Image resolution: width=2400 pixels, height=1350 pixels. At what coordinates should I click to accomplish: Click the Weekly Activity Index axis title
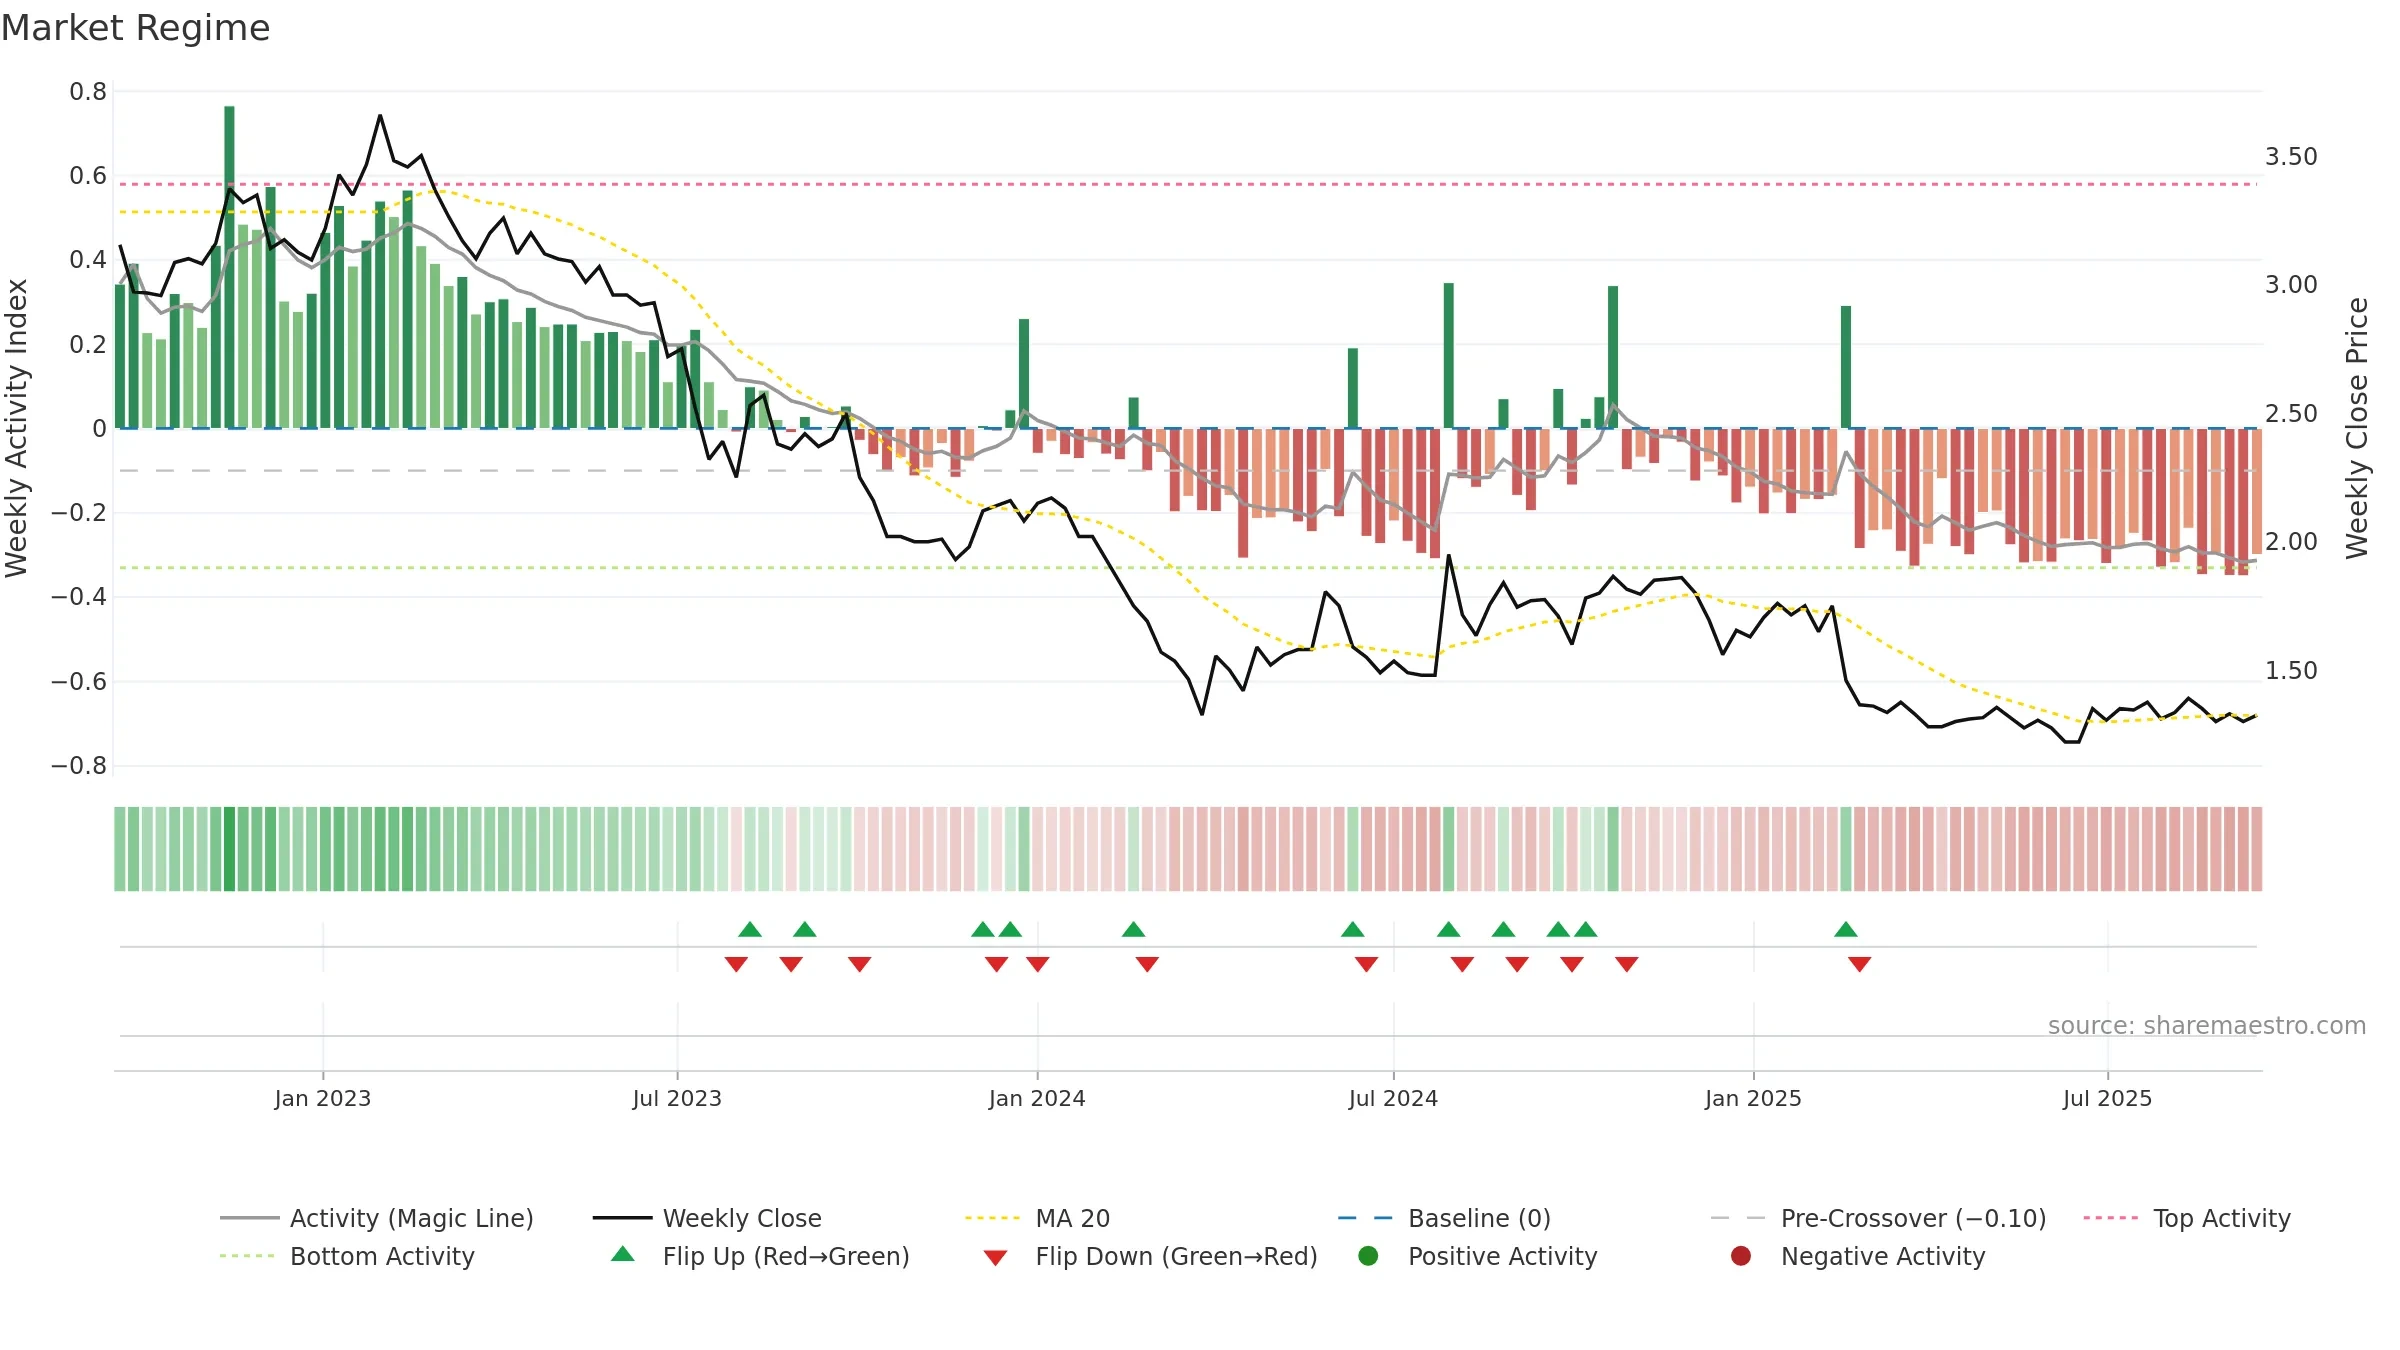pyautogui.click(x=16, y=428)
